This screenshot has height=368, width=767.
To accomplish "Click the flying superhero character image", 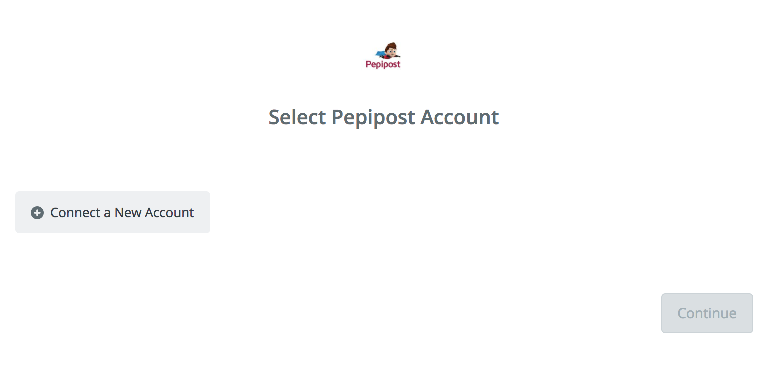I will click(x=388, y=50).
